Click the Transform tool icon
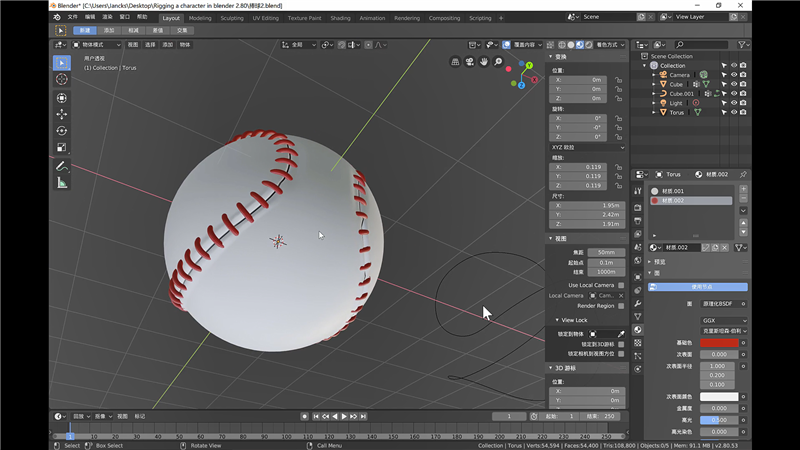Image resolution: width=800 pixels, height=450 pixels. click(x=62, y=98)
